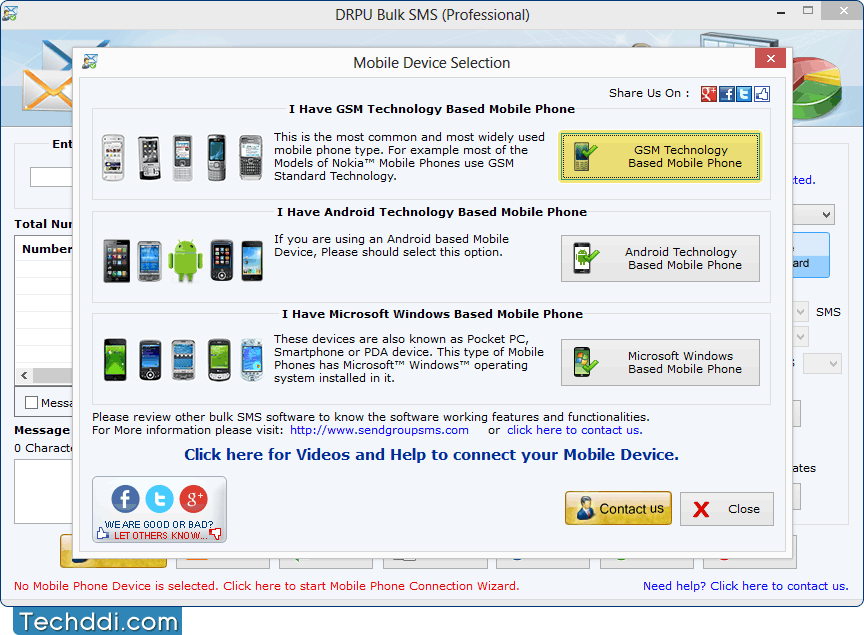Share on Twitter icon at top
864x635 pixels.
[x=744, y=94]
